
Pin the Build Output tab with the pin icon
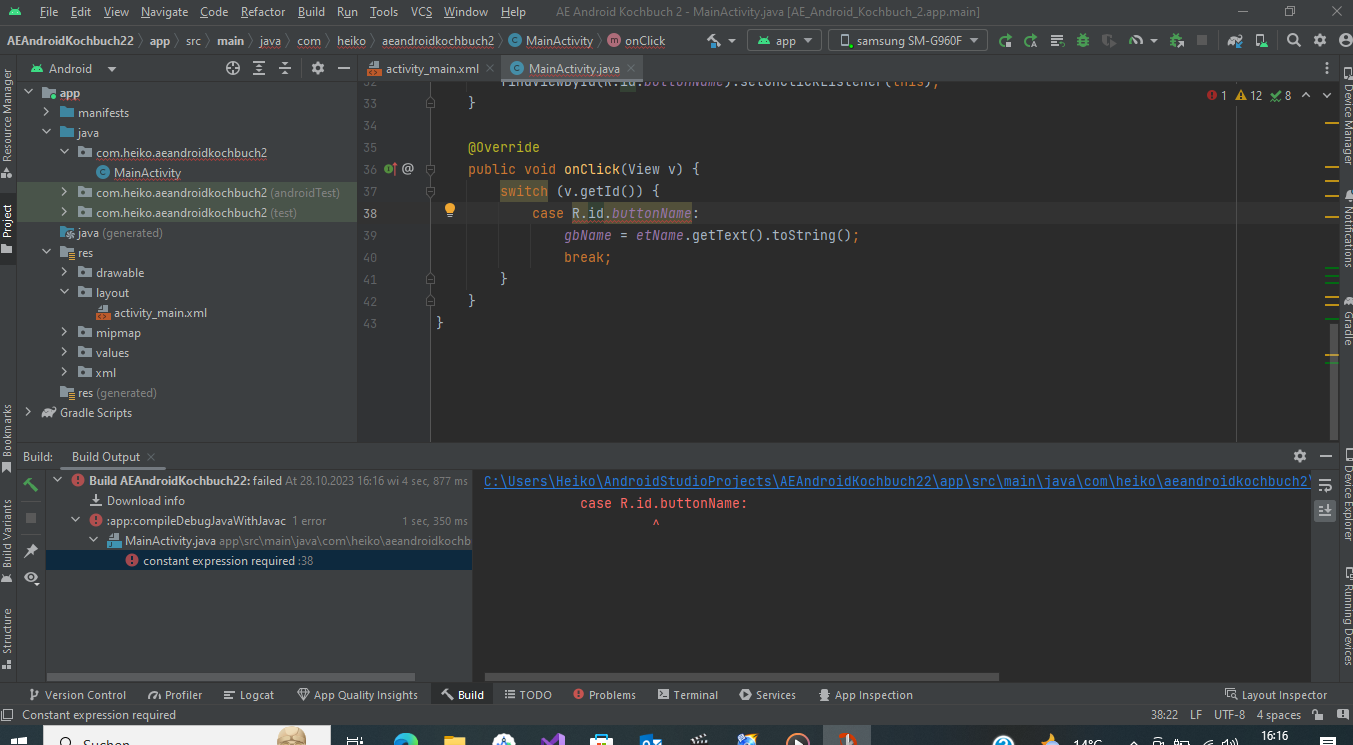pyautogui.click(x=31, y=551)
